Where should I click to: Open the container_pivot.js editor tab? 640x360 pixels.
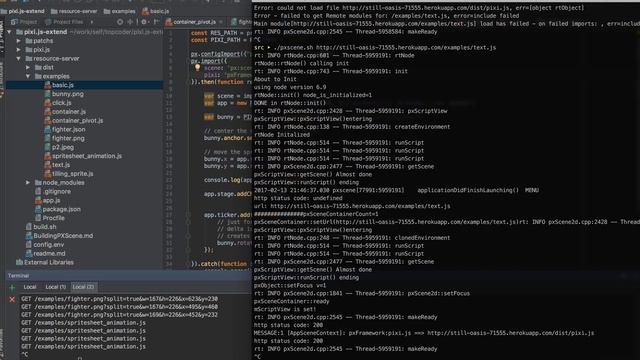194,22
